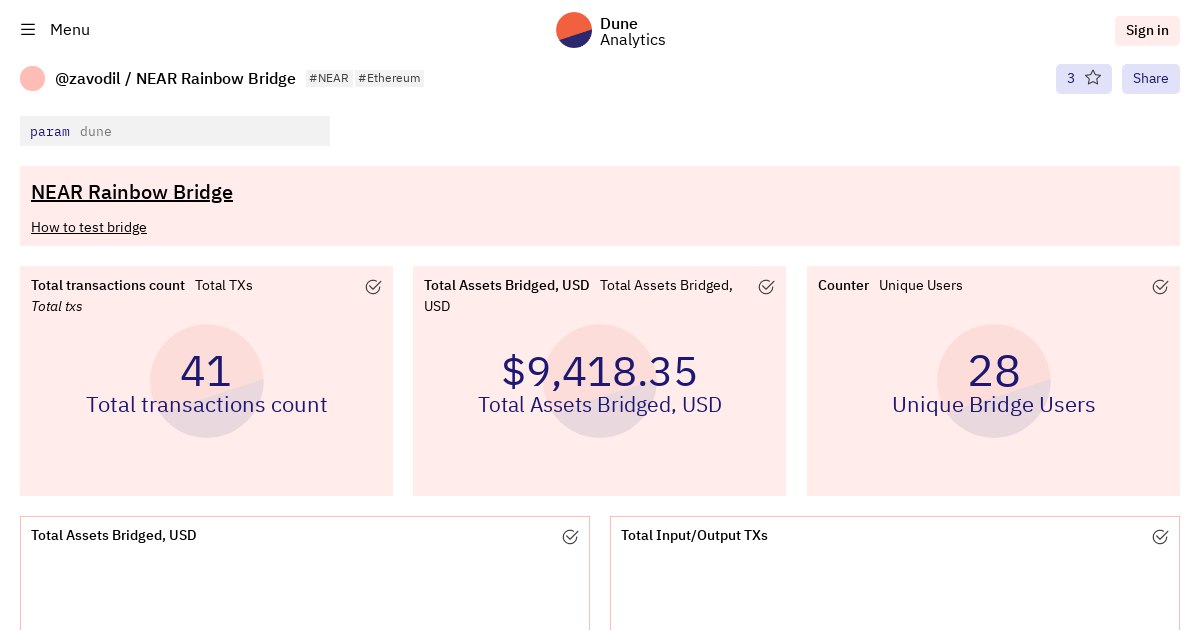Click the Total Input/Output TXs chart title
This screenshot has height=630, width=1200.
click(694, 535)
